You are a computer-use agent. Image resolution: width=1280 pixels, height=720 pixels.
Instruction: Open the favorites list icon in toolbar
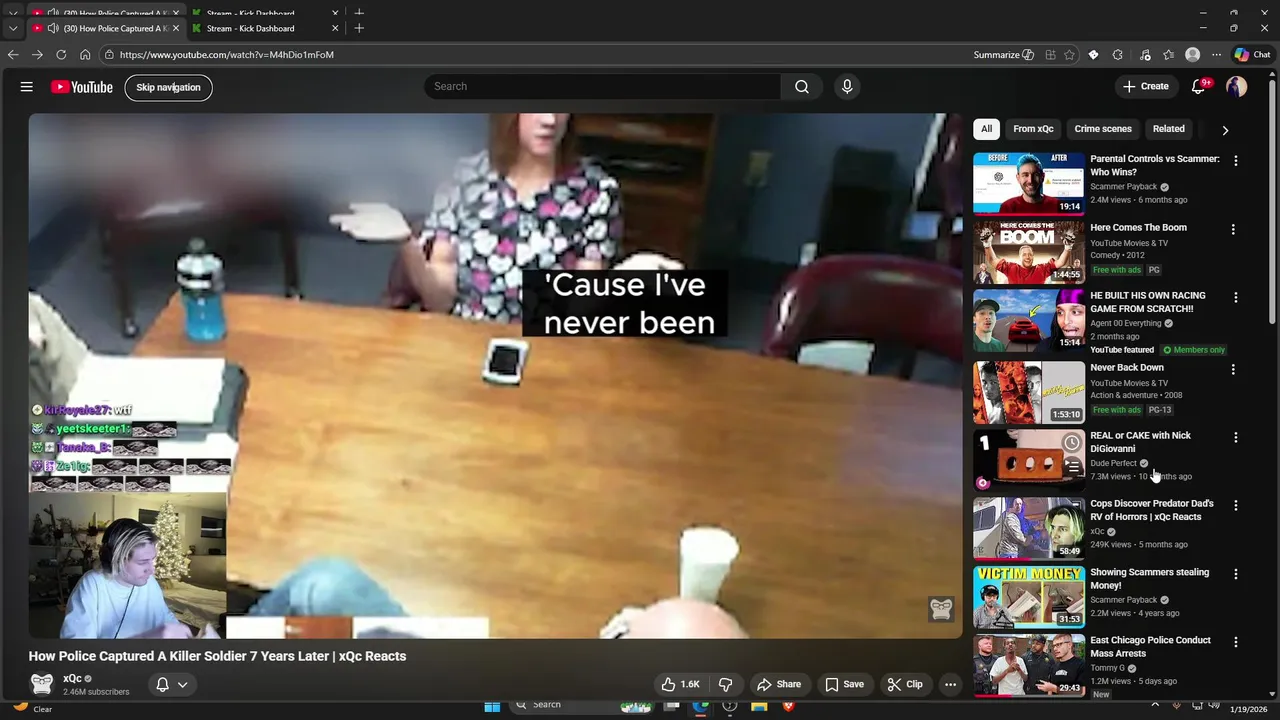[1169, 55]
